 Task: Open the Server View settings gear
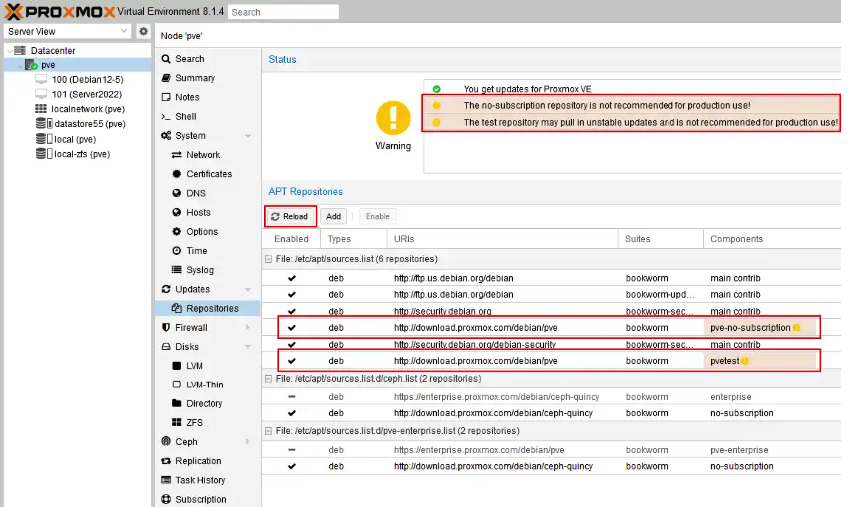point(143,31)
